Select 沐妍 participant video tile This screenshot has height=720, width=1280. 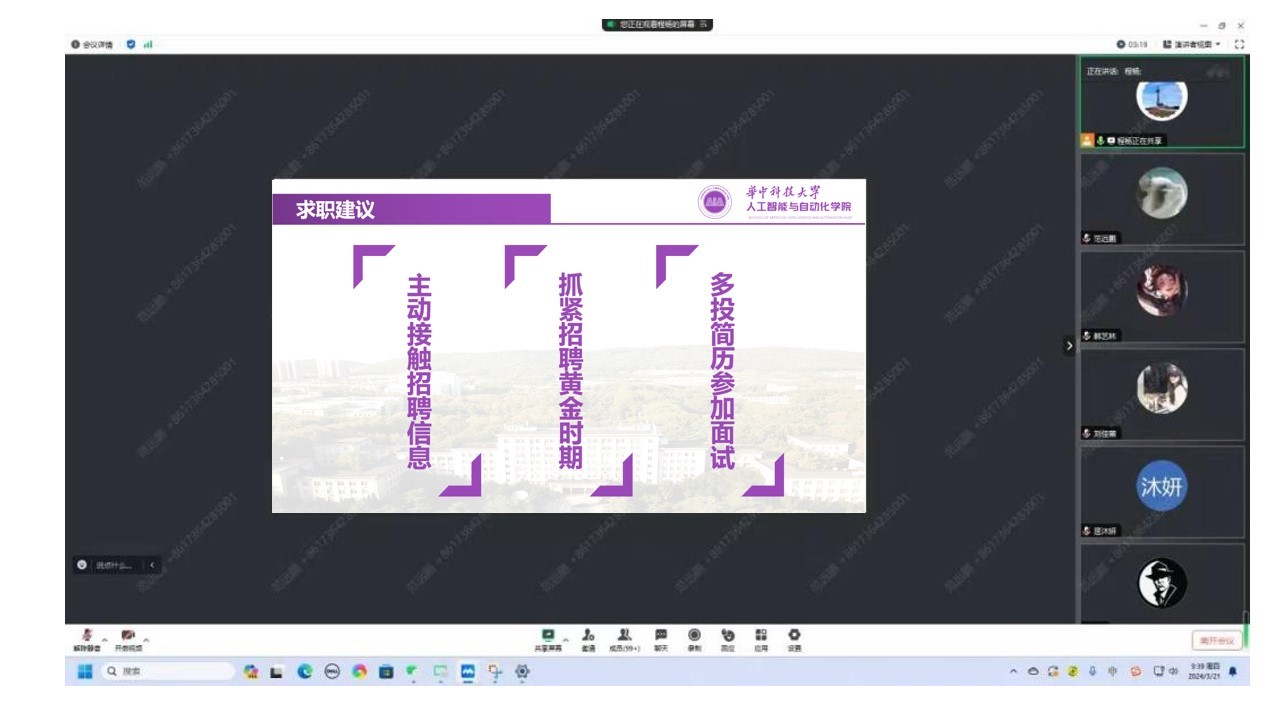point(1162,491)
